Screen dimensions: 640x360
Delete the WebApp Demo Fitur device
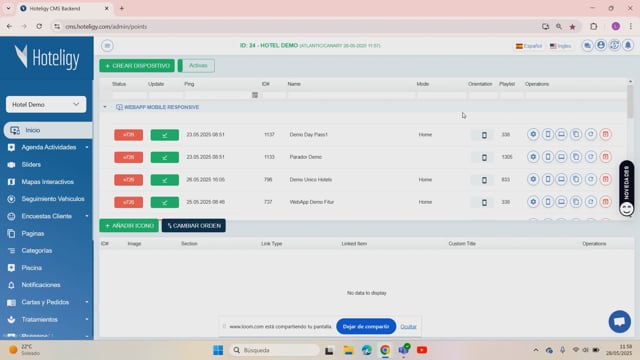point(605,202)
